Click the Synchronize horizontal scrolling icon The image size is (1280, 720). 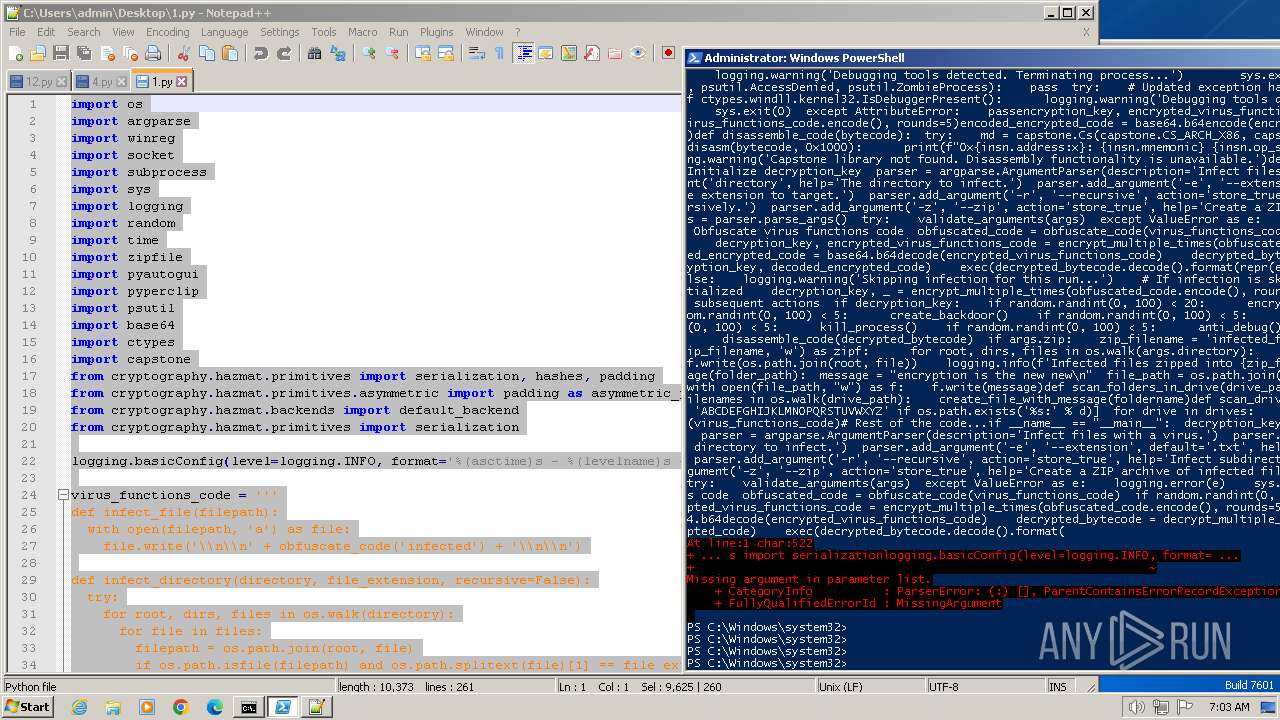click(446, 53)
